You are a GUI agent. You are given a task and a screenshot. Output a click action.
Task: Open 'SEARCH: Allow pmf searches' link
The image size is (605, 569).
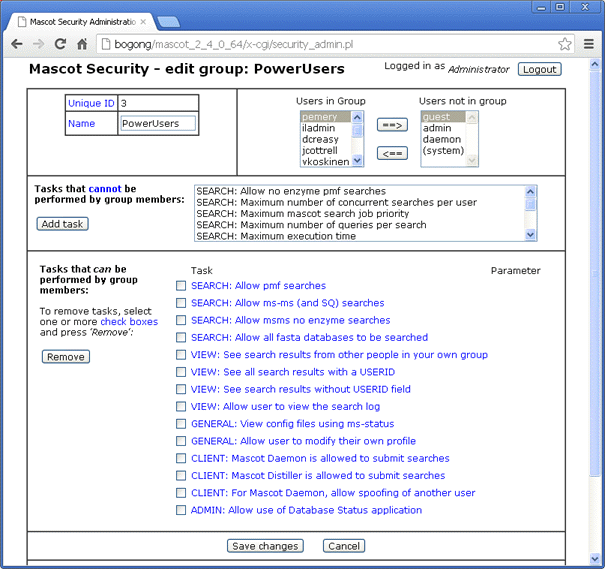[259, 285]
